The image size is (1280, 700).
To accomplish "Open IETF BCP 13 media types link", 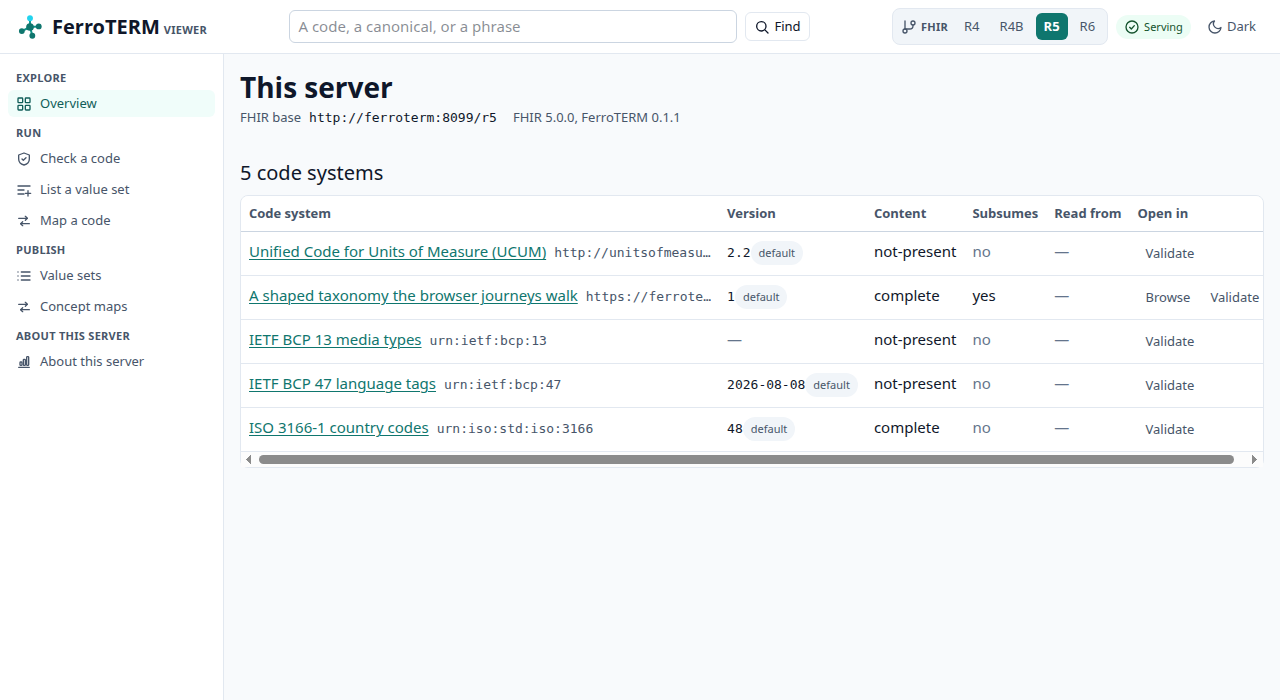I will [x=335, y=340].
